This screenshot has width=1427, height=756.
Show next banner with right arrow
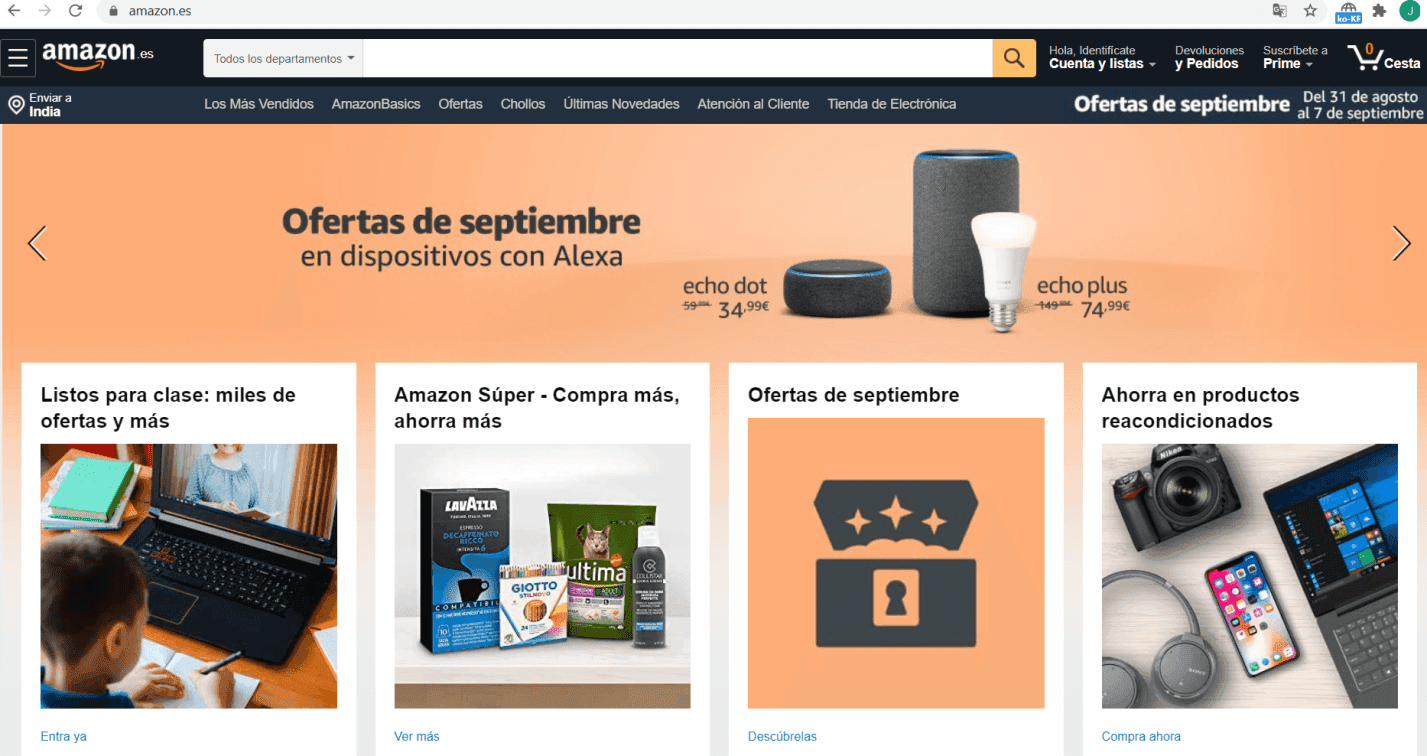1401,243
